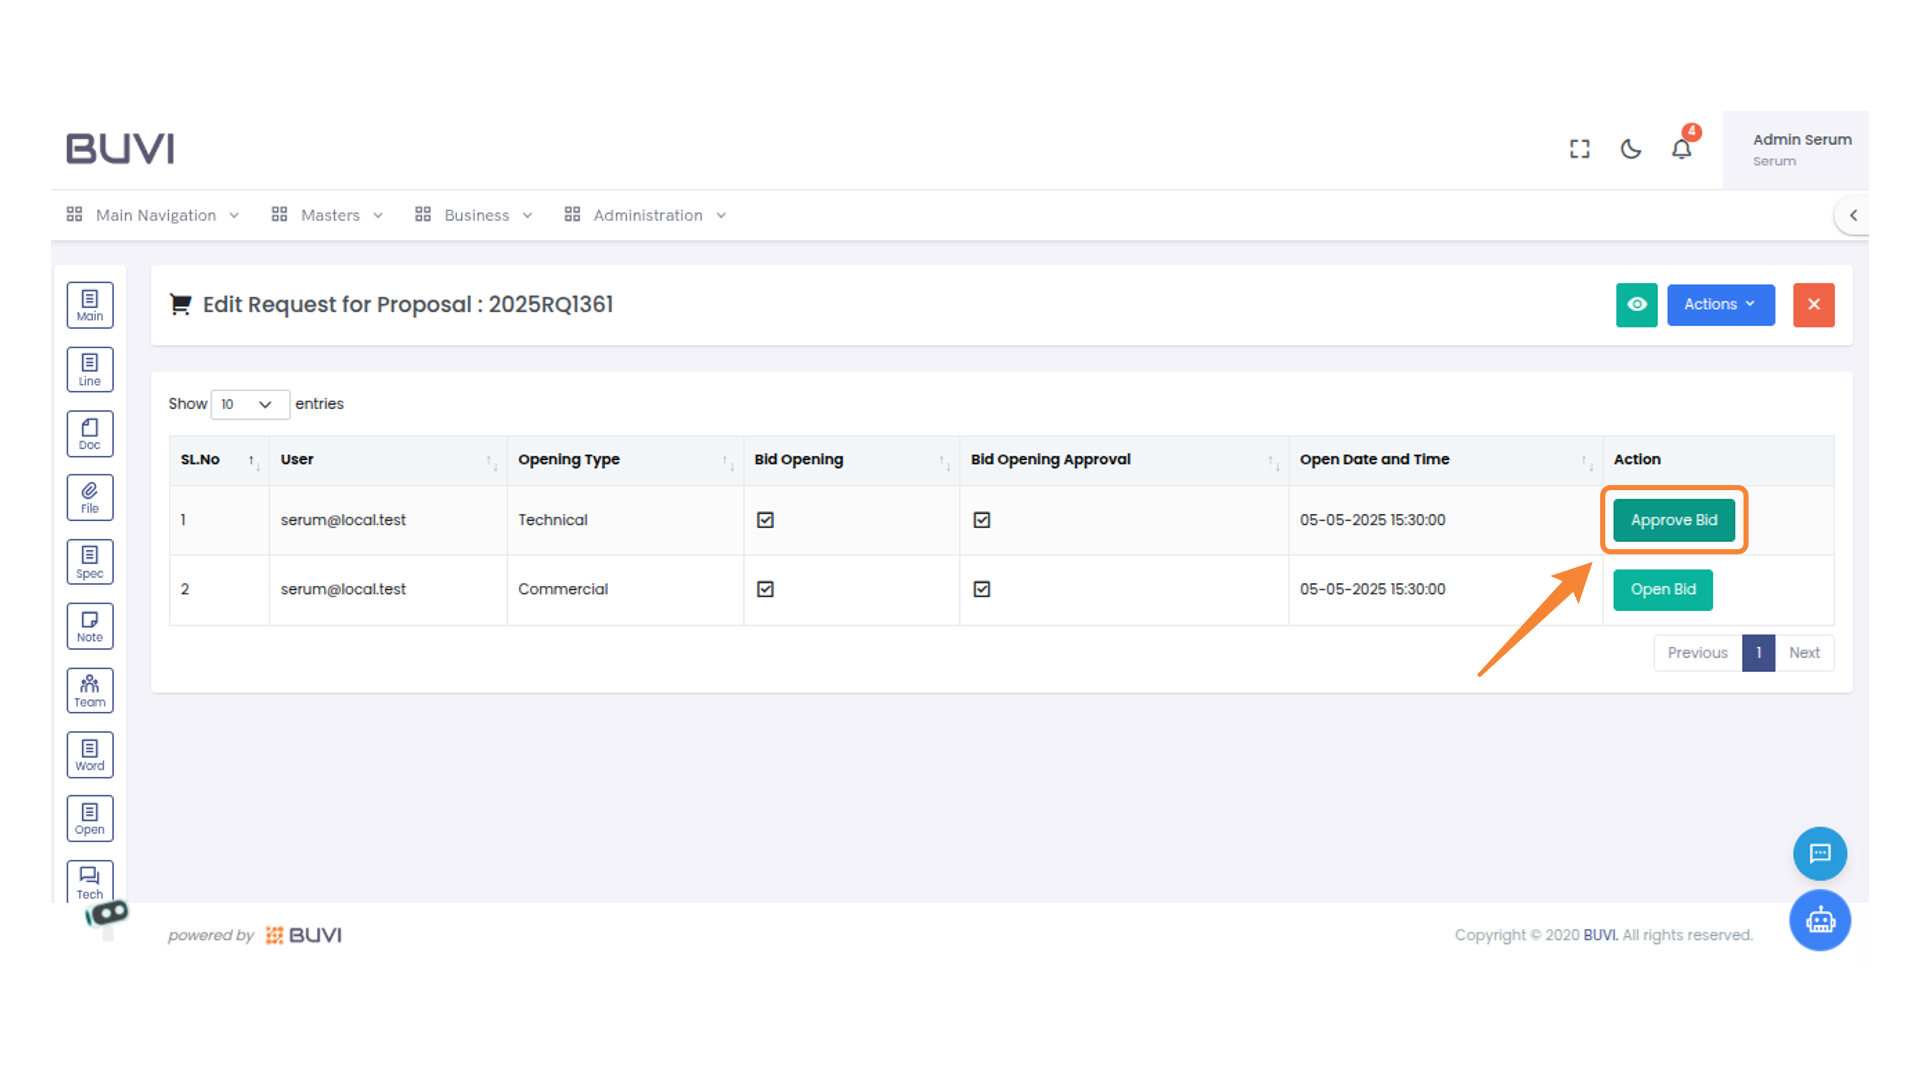This screenshot has width=1920, height=1080.
Task: Click the Open Bid button
Action: point(1662,589)
